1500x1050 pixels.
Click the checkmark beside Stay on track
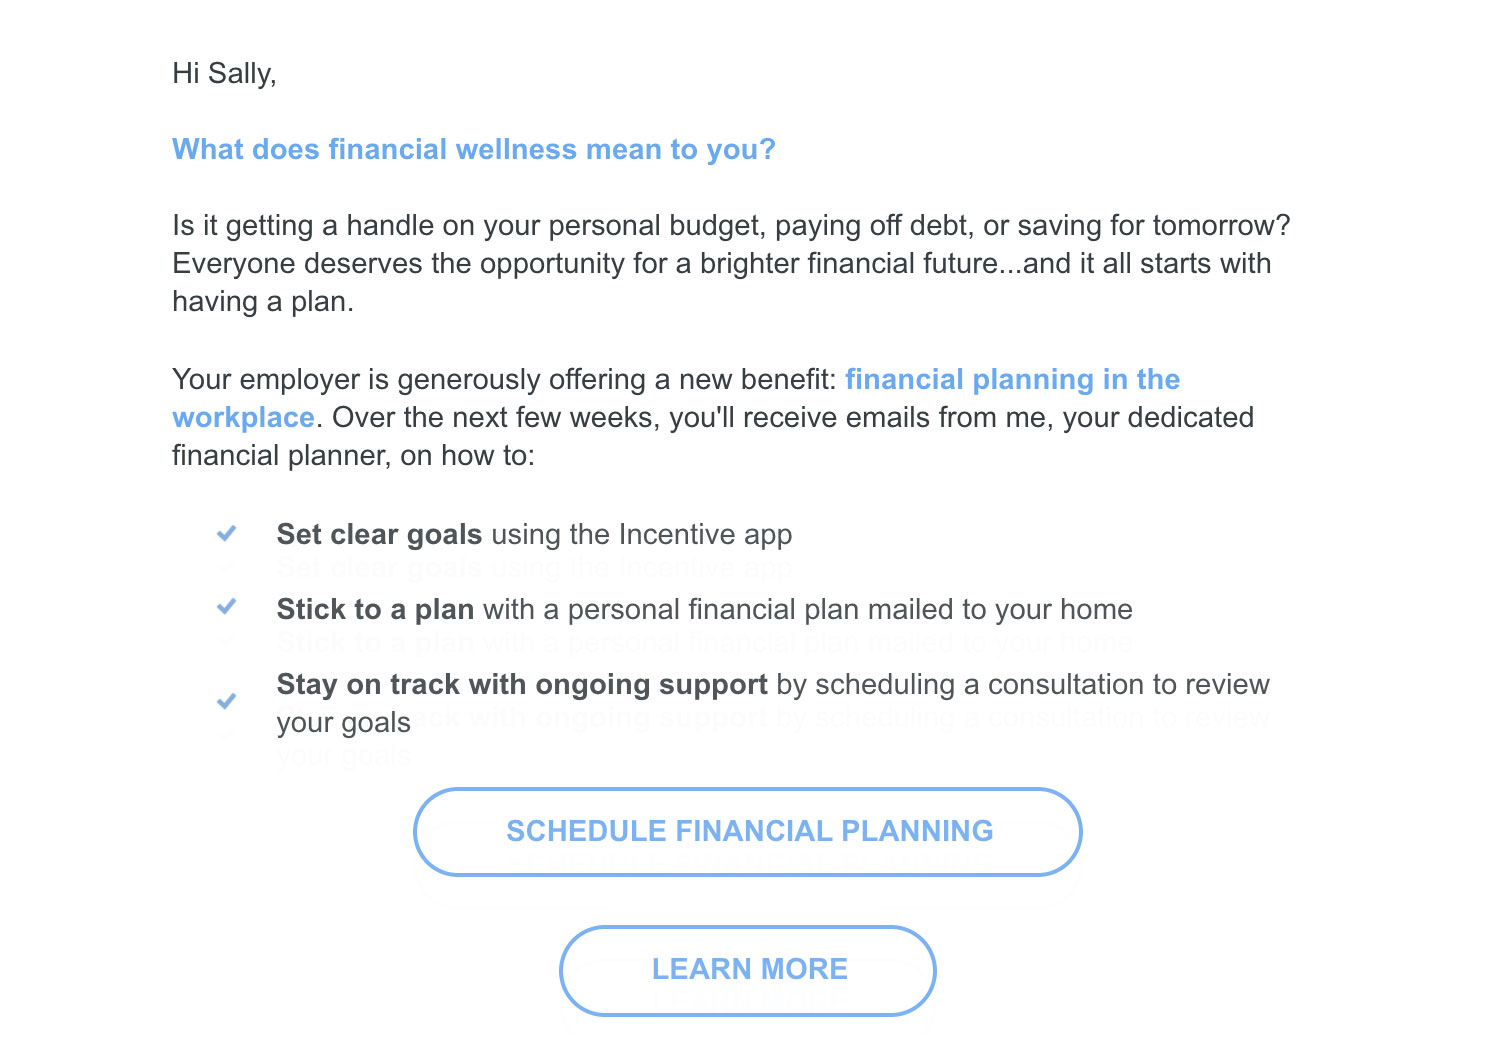click(227, 701)
